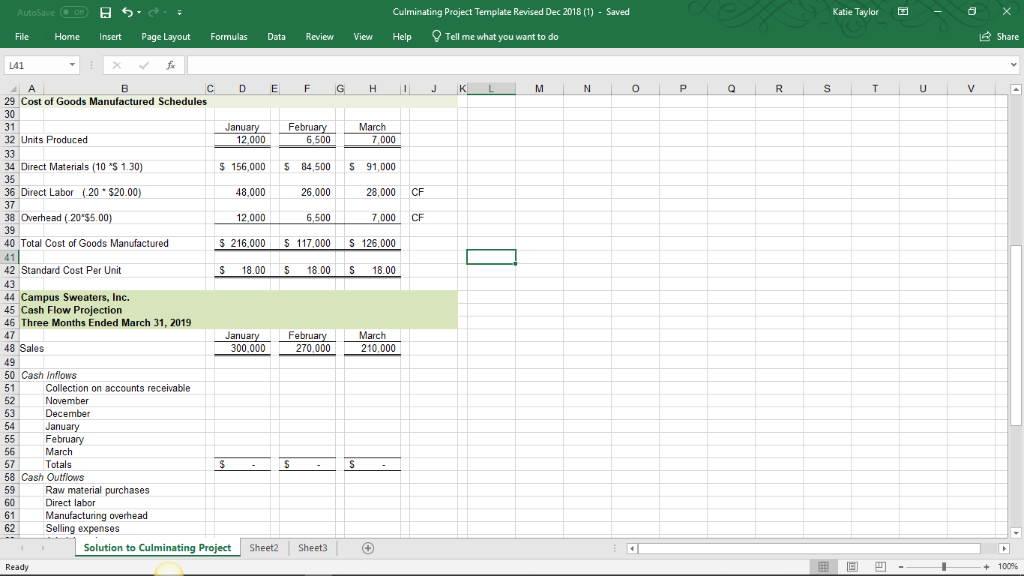Click the 100% zoom level
The width and height of the screenshot is (1024, 576).
tap(1008, 567)
